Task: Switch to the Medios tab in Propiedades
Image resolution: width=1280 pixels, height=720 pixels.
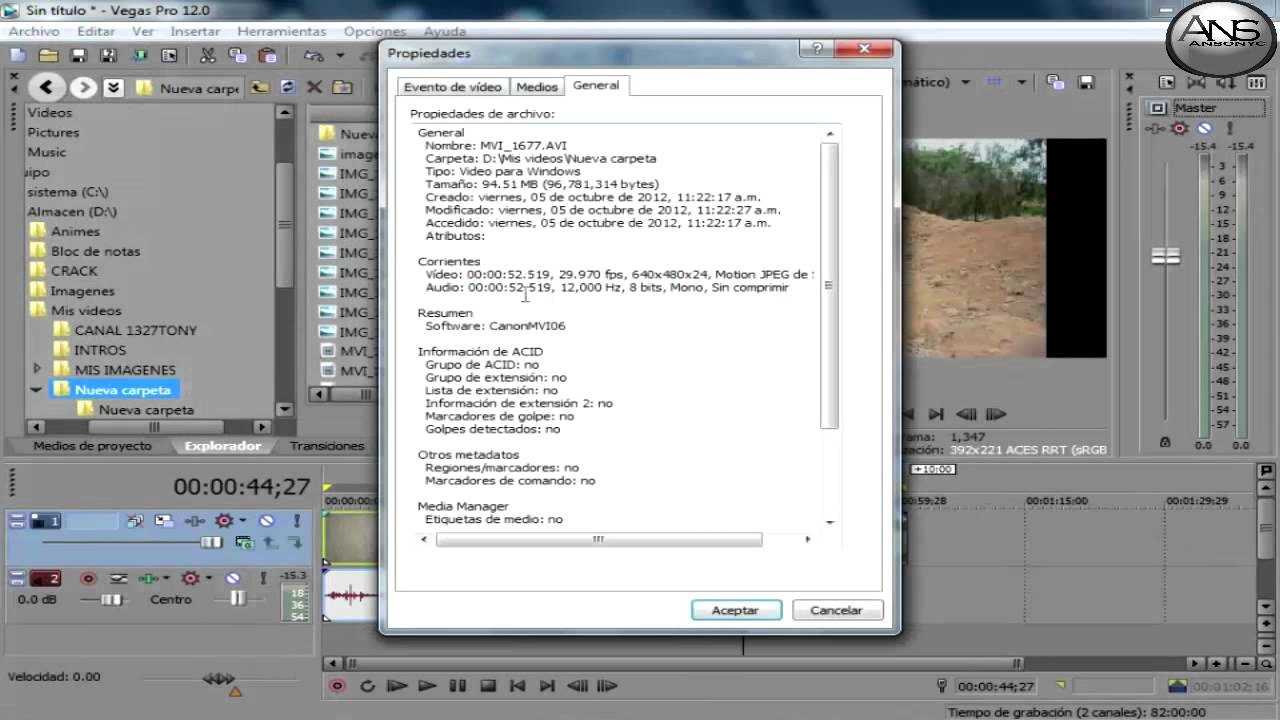Action: click(x=537, y=87)
